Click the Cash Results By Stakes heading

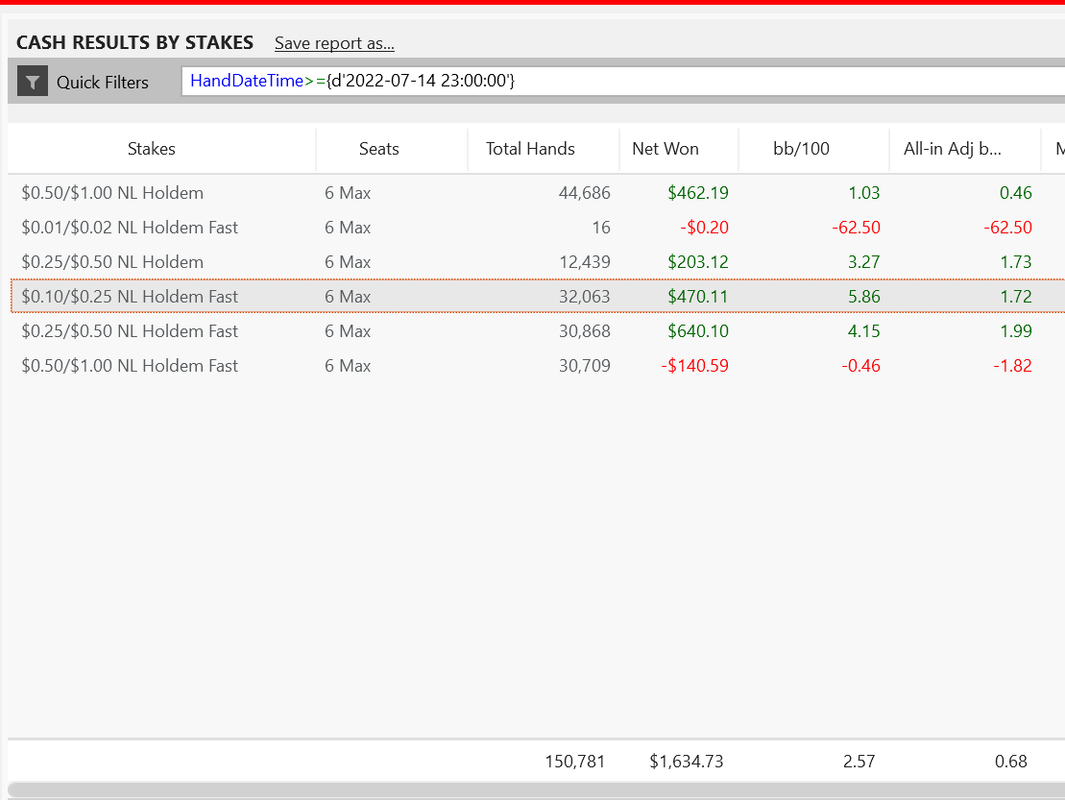tap(134, 42)
